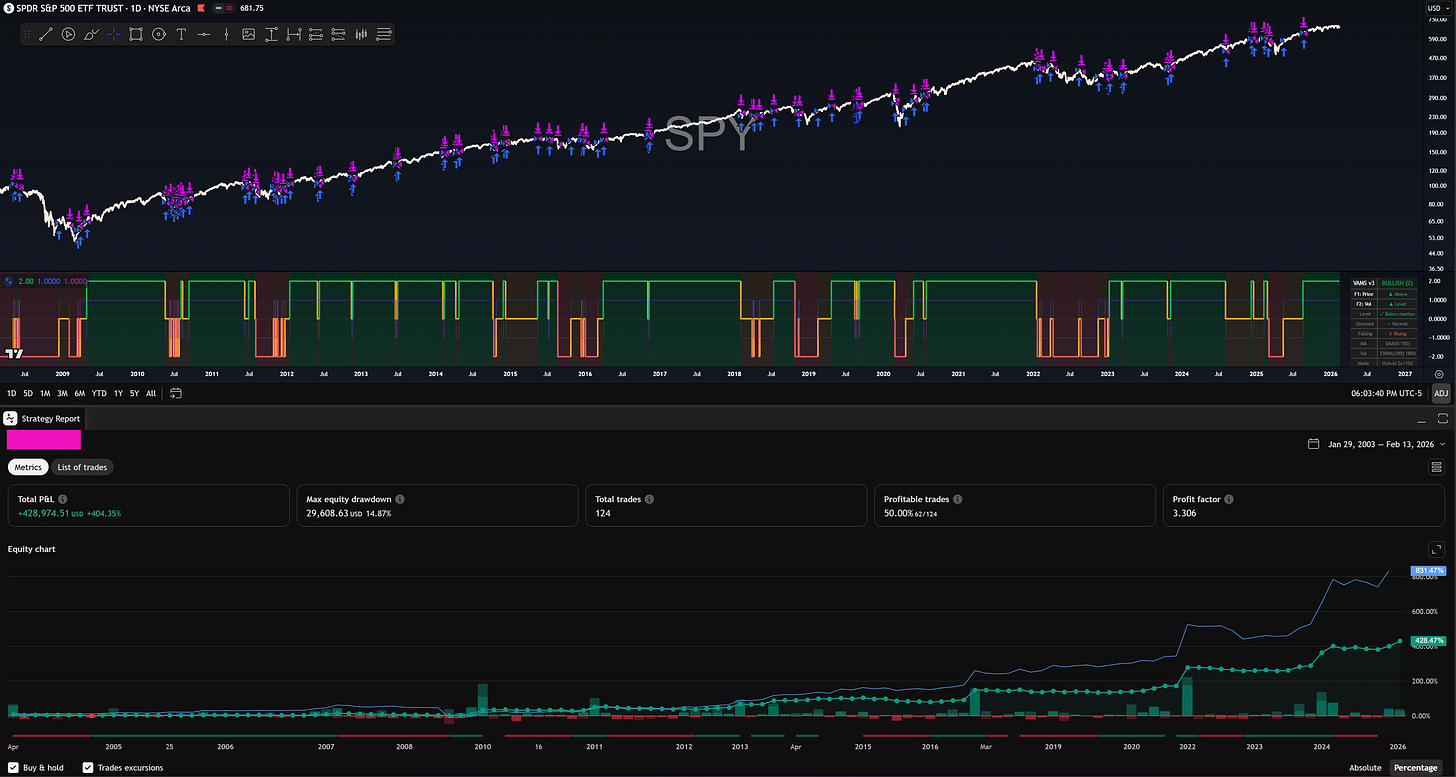Open the Strategy Report panel tab

43,419
